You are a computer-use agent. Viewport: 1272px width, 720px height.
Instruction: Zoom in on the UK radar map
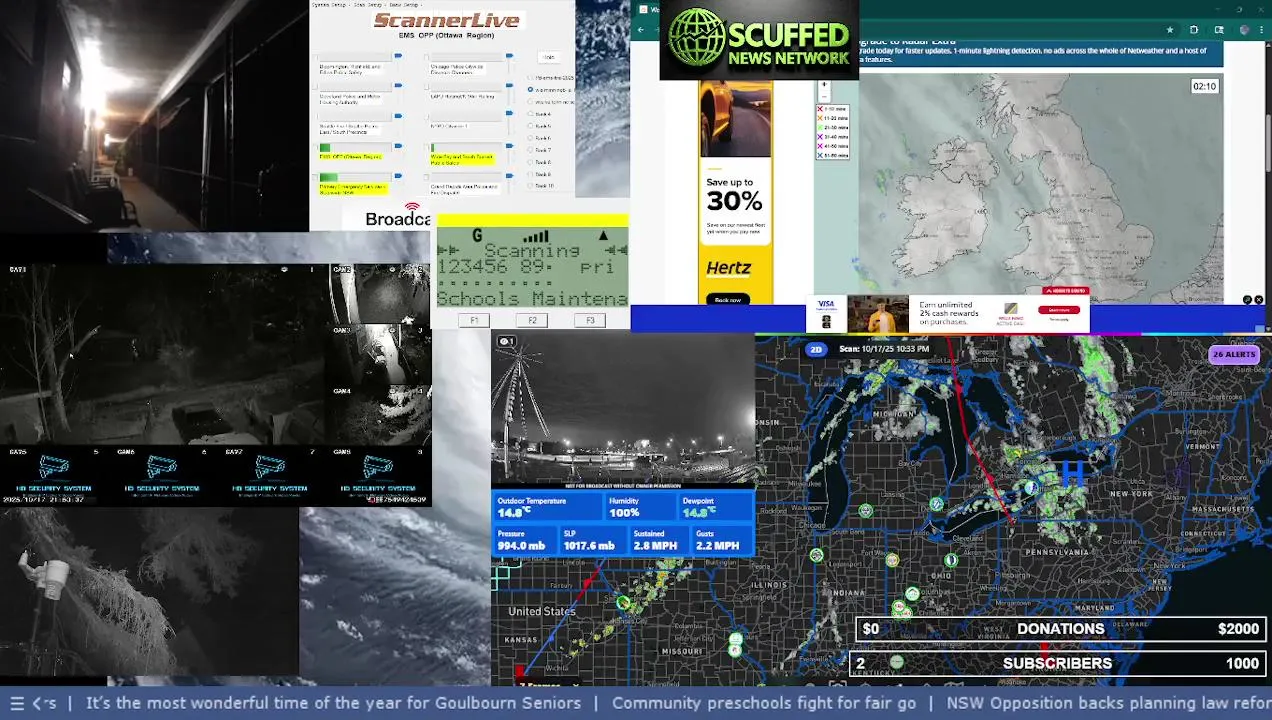tap(824, 84)
